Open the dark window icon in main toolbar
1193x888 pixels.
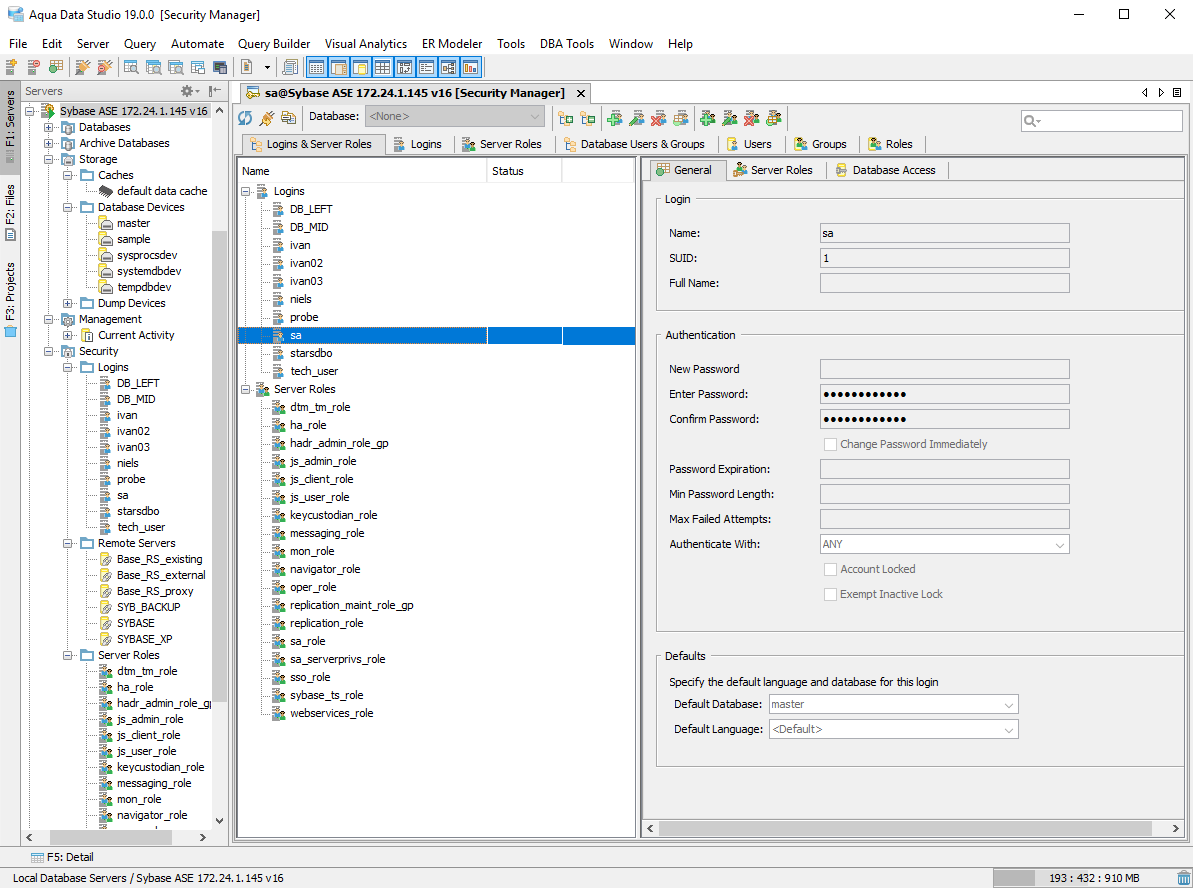click(220, 68)
